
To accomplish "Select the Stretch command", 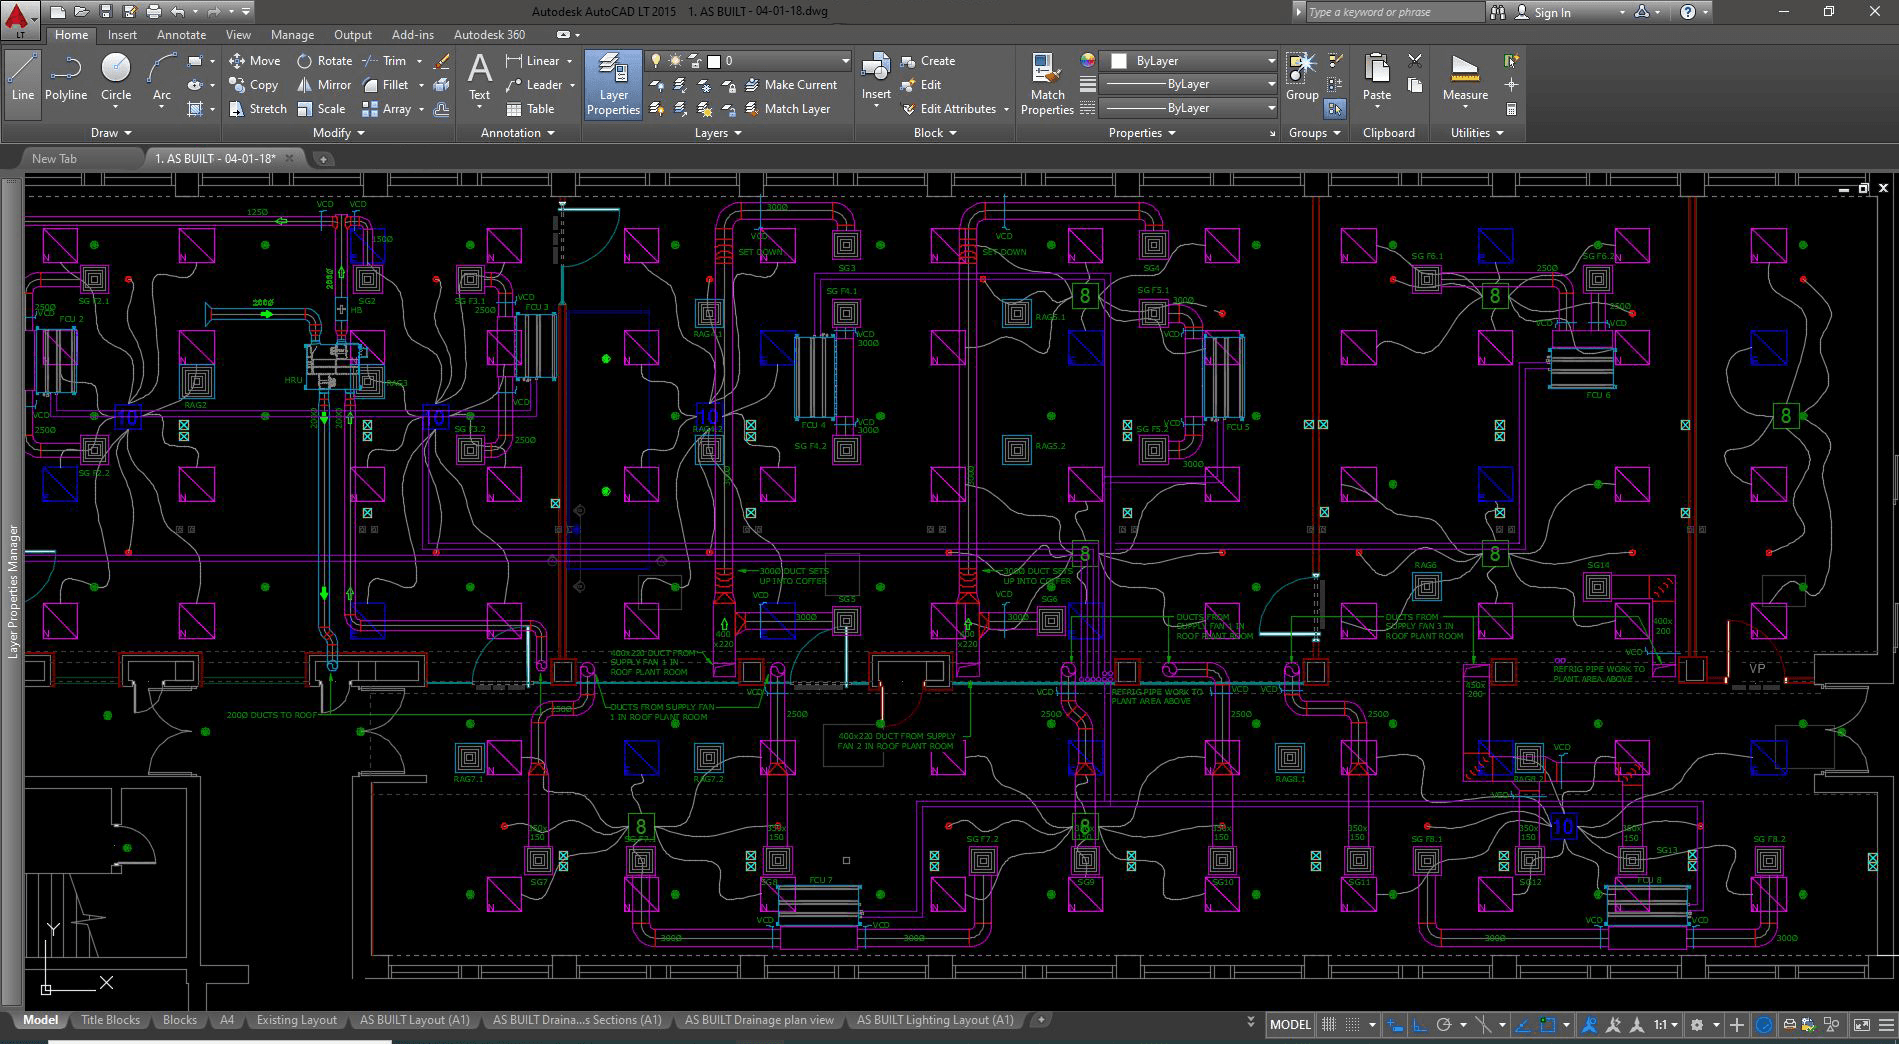I will tap(258, 109).
